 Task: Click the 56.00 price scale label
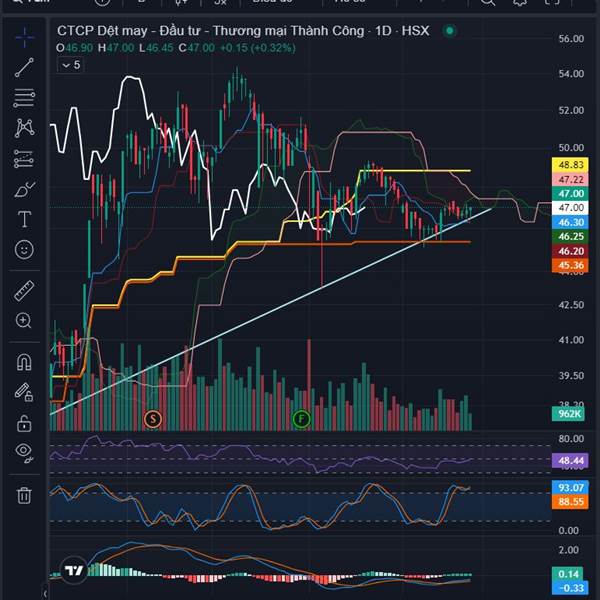571,39
